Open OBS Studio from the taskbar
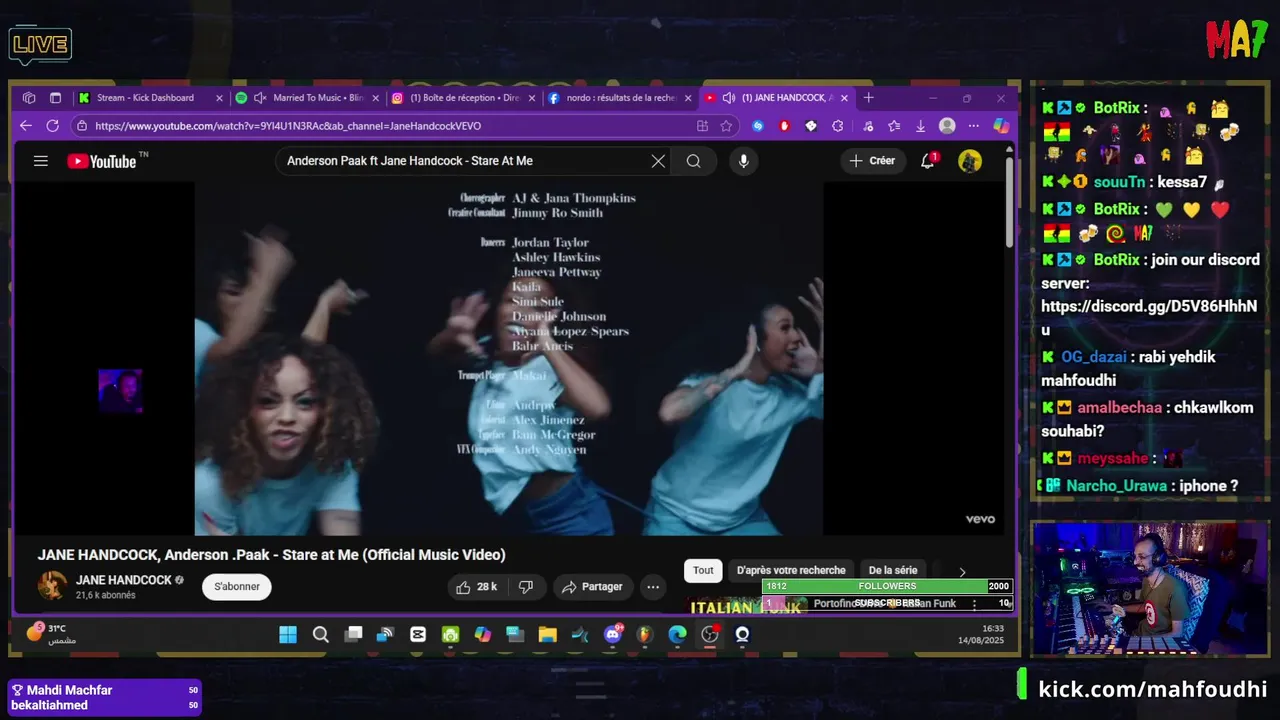This screenshot has height=720, width=1280. click(710, 635)
